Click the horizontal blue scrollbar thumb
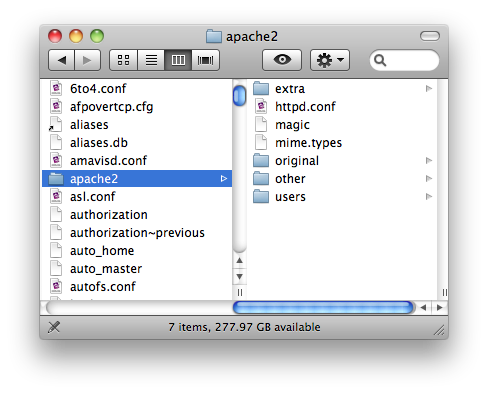The image size is (488, 394). [x=323, y=307]
